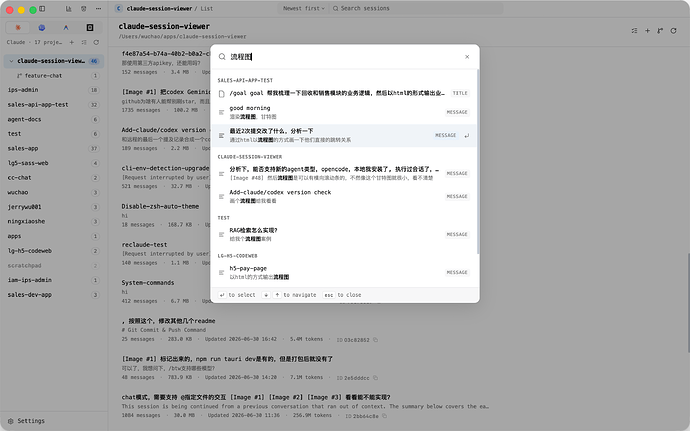Open the Newest first sort dropdown
Image resolution: width=690 pixels, height=431 pixels.
pyautogui.click(x=304, y=8)
